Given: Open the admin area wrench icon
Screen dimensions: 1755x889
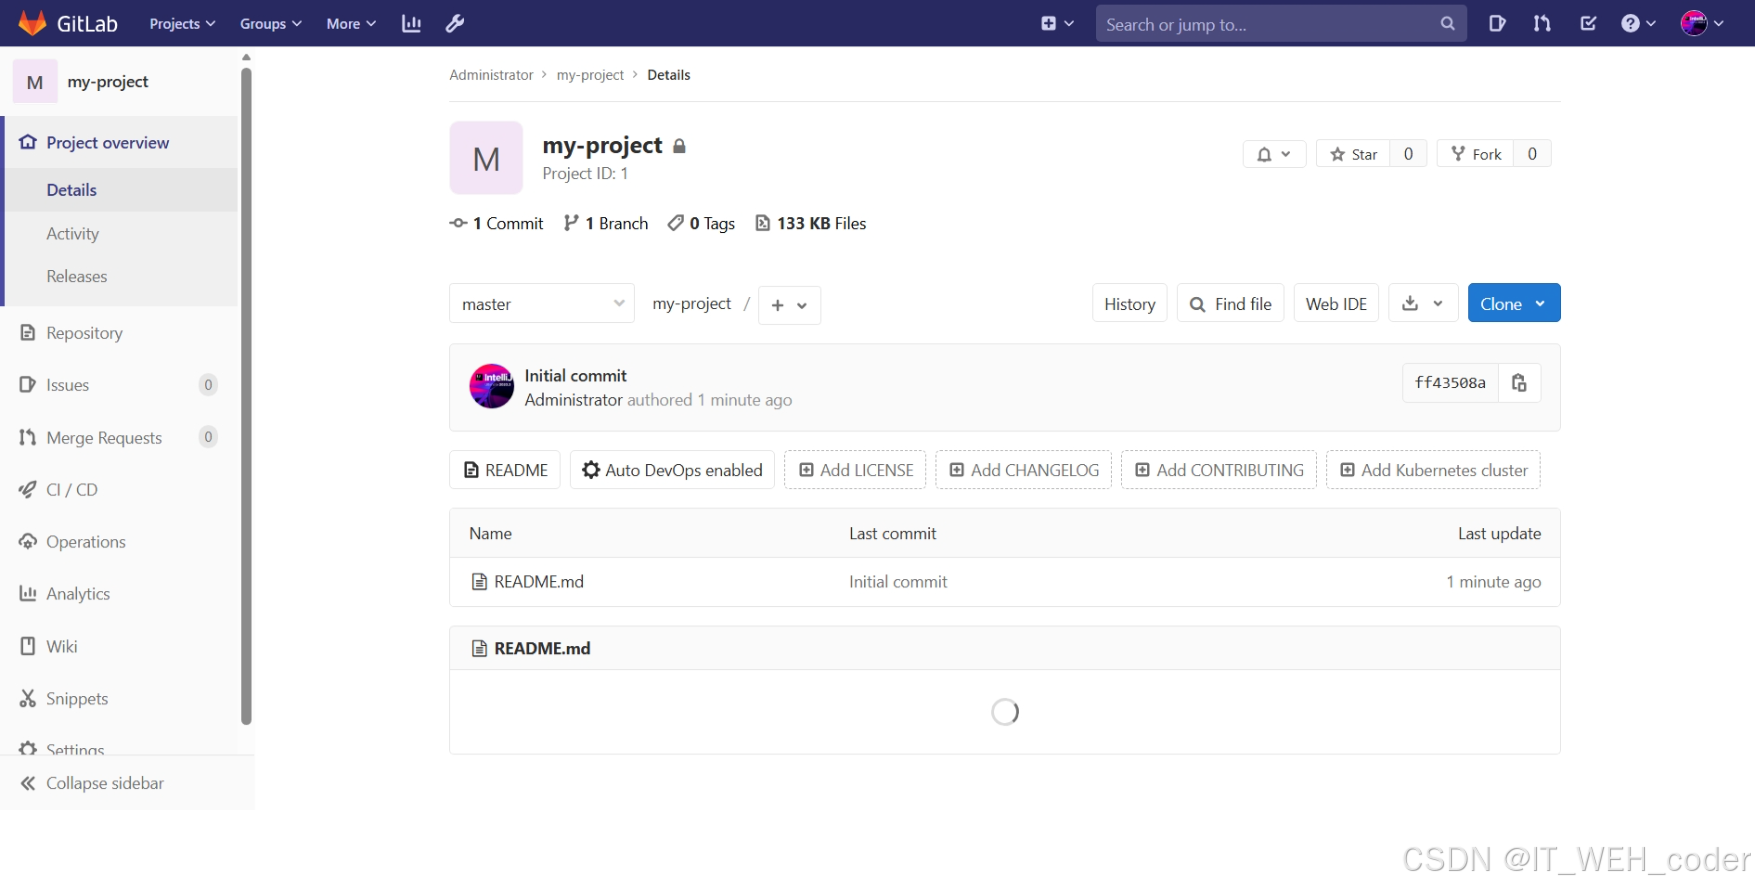Looking at the screenshot, I should pyautogui.click(x=455, y=23).
